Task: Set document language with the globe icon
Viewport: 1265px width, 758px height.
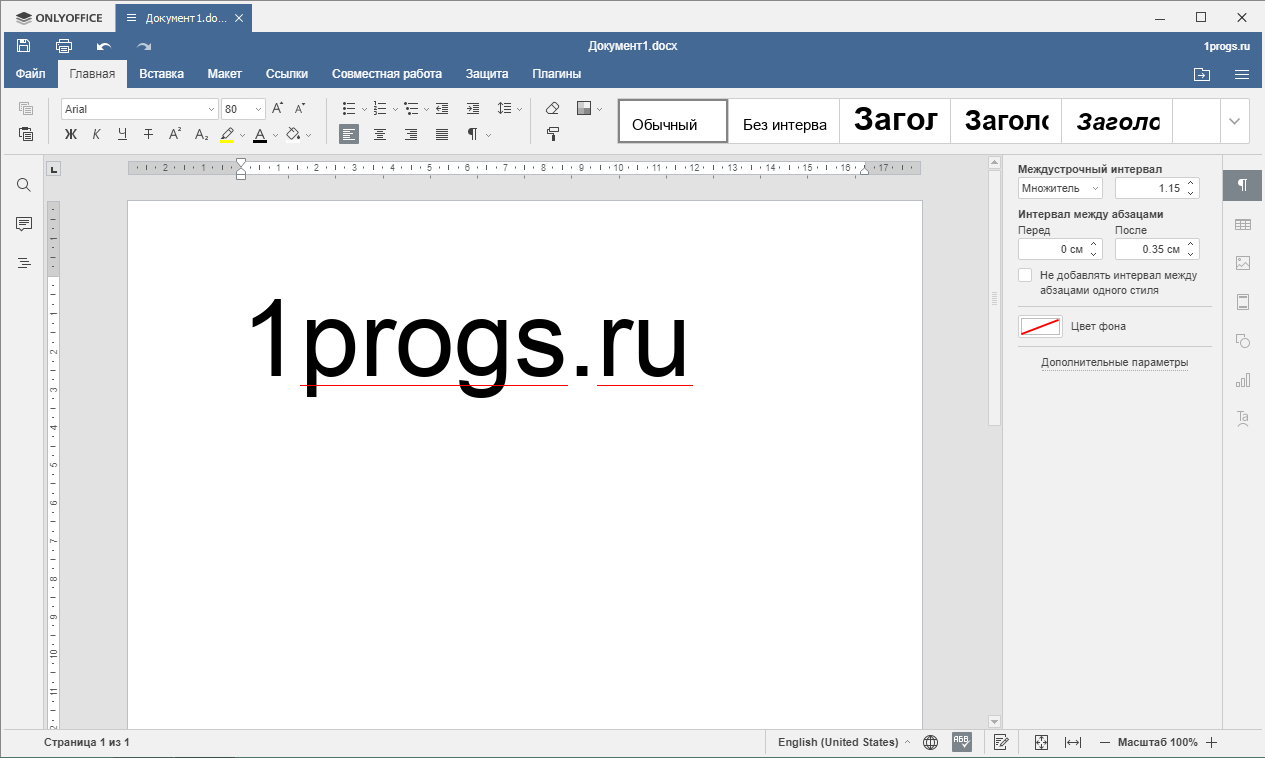Action: click(x=930, y=742)
